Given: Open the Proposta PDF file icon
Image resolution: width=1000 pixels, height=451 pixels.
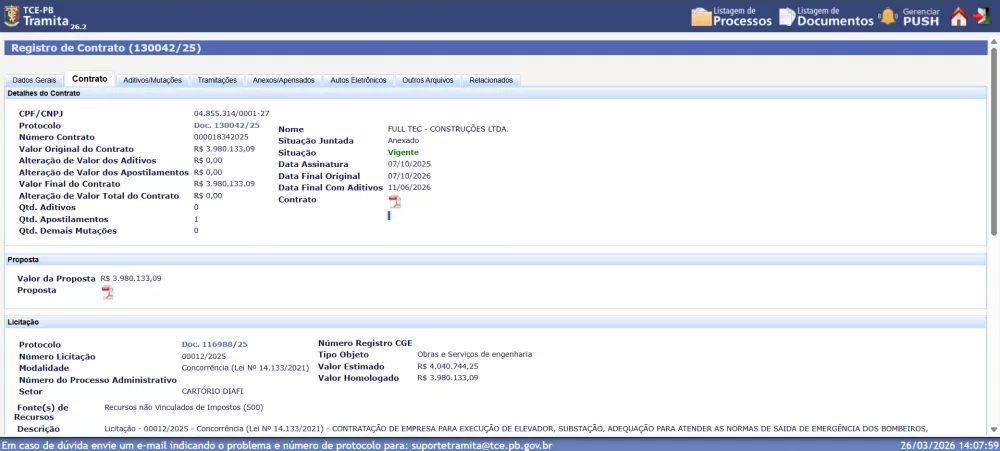Looking at the screenshot, I should click(107, 292).
